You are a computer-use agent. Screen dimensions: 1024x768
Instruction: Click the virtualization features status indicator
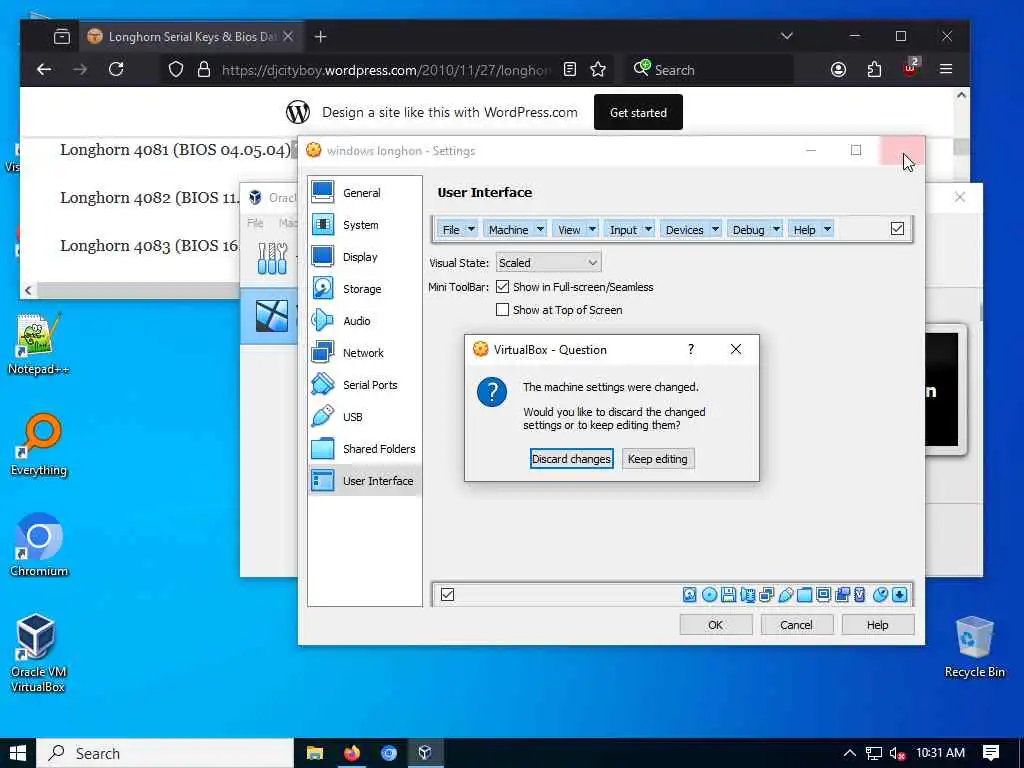[859, 594]
